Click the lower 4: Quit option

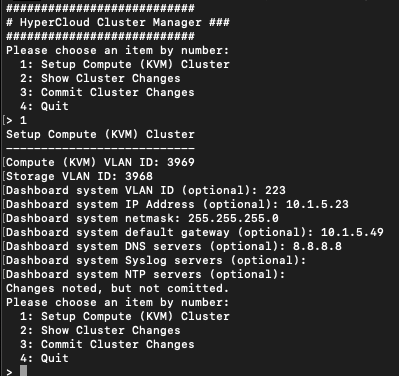coord(44,358)
